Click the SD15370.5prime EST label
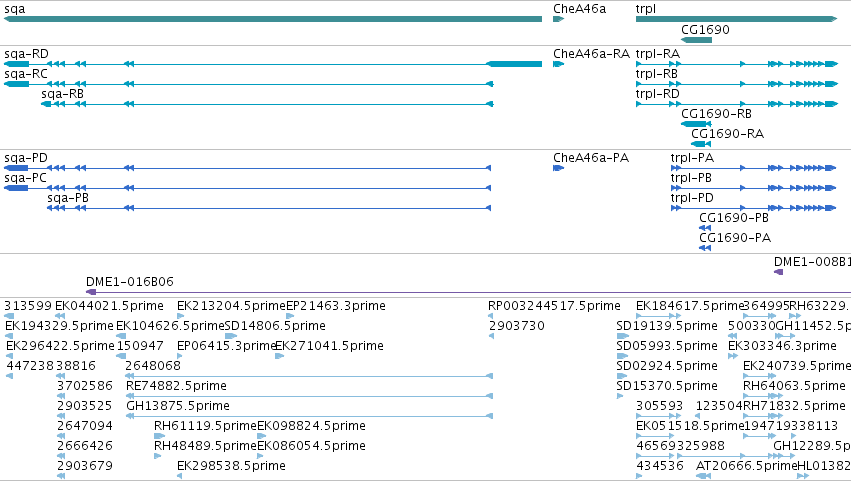This screenshot has height=481, width=851. point(667,386)
